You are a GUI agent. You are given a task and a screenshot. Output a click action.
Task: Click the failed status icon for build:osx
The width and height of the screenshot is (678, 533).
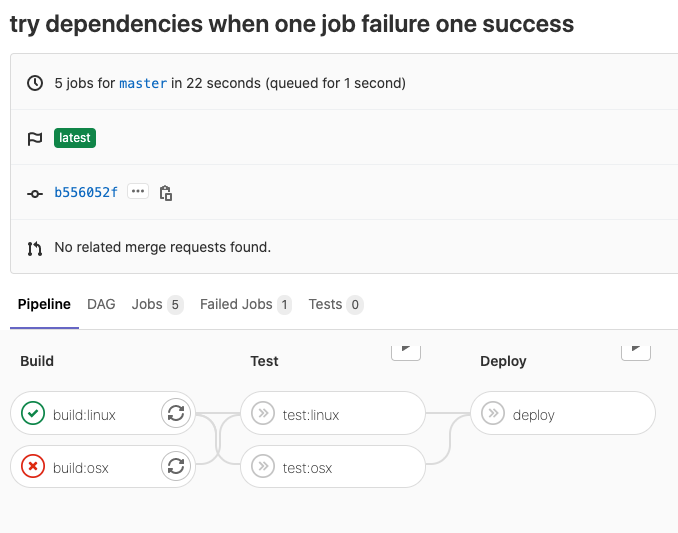(33, 466)
